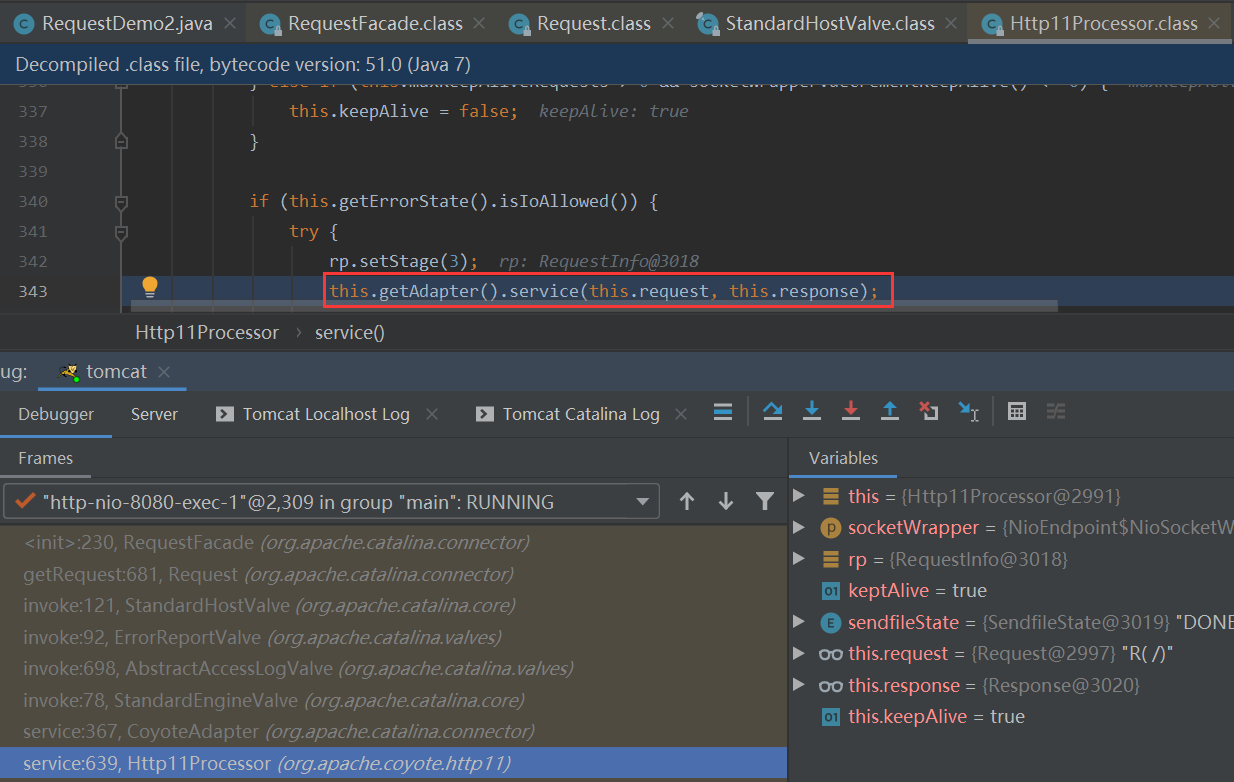Click the Step Out up-arrow icon
The image size is (1234, 782).
pyautogui.click(x=889, y=411)
